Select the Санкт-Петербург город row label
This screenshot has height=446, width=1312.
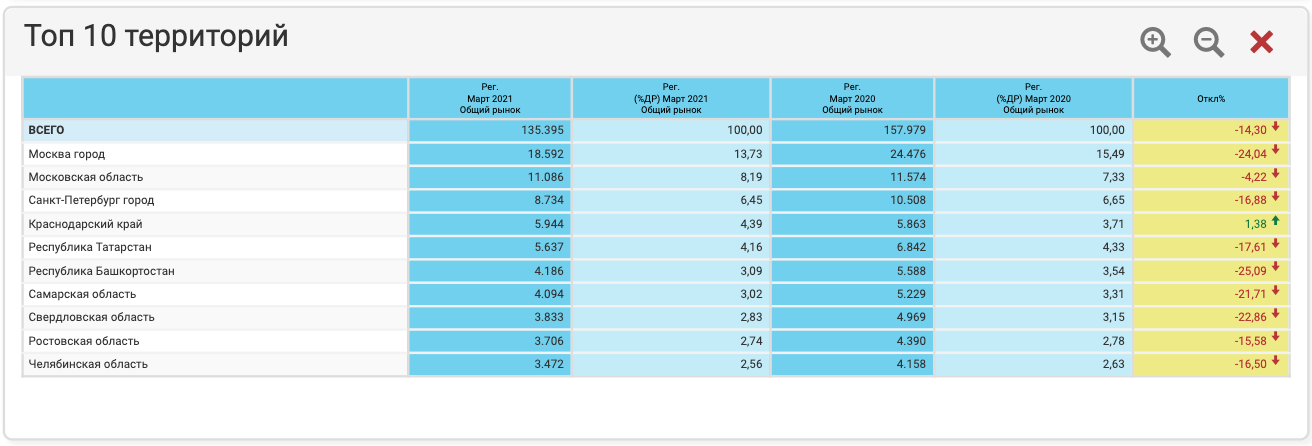click(91, 200)
